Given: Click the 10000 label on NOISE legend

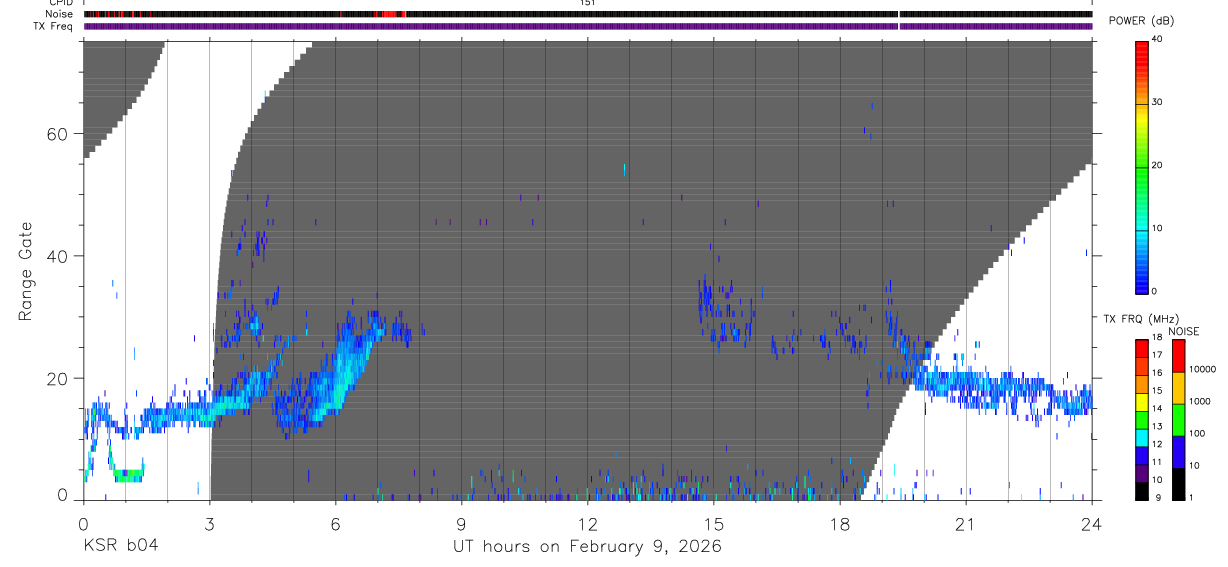Looking at the screenshot, I should click(x=1202, y=369).
